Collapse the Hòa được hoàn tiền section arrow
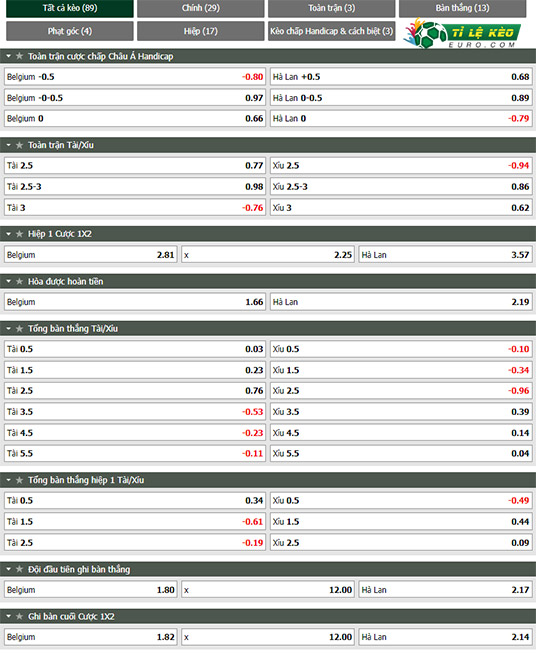The width and height of the screenshot is (536, 655). [x=8, y=282]
